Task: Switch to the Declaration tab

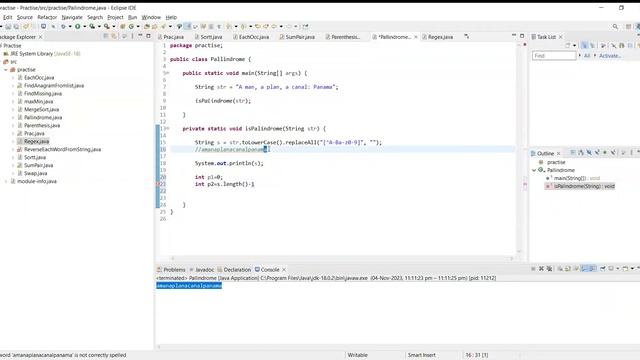Action: 234,269
